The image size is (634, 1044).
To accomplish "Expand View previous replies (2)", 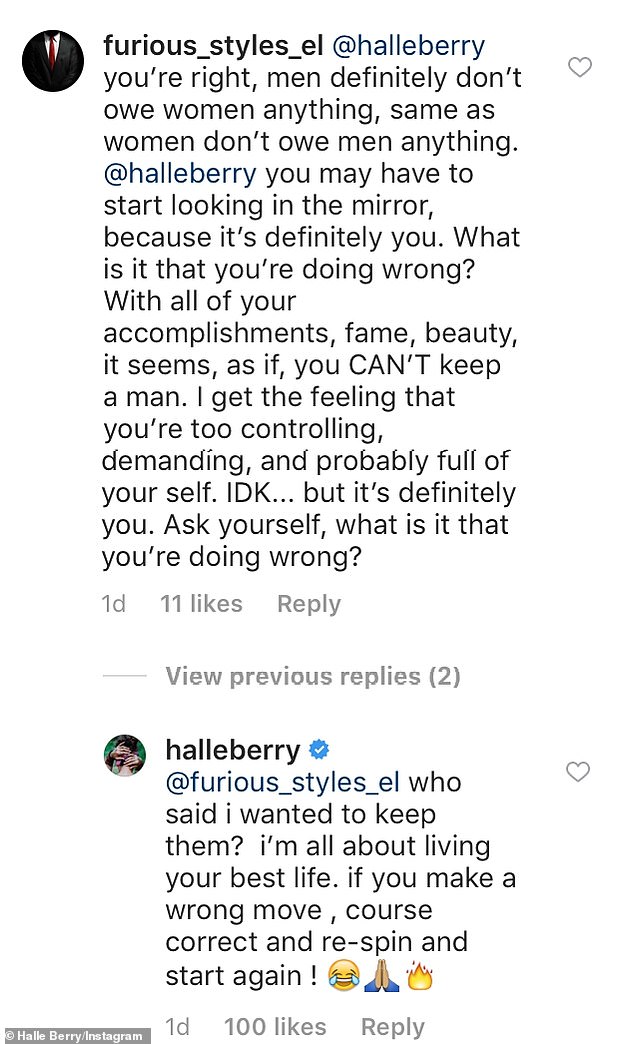I will click(x=312, y=676).
